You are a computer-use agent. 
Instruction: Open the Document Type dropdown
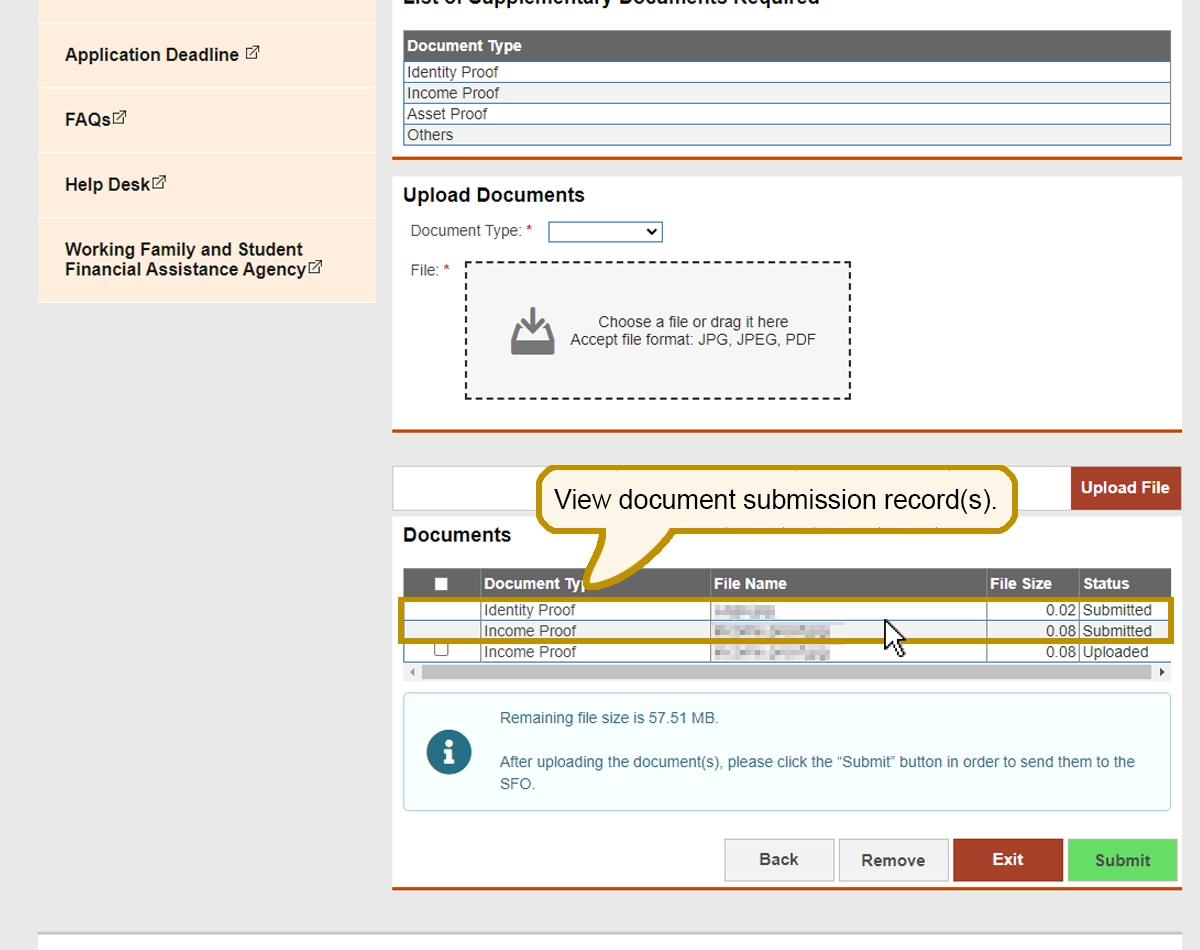pos(605,232)
